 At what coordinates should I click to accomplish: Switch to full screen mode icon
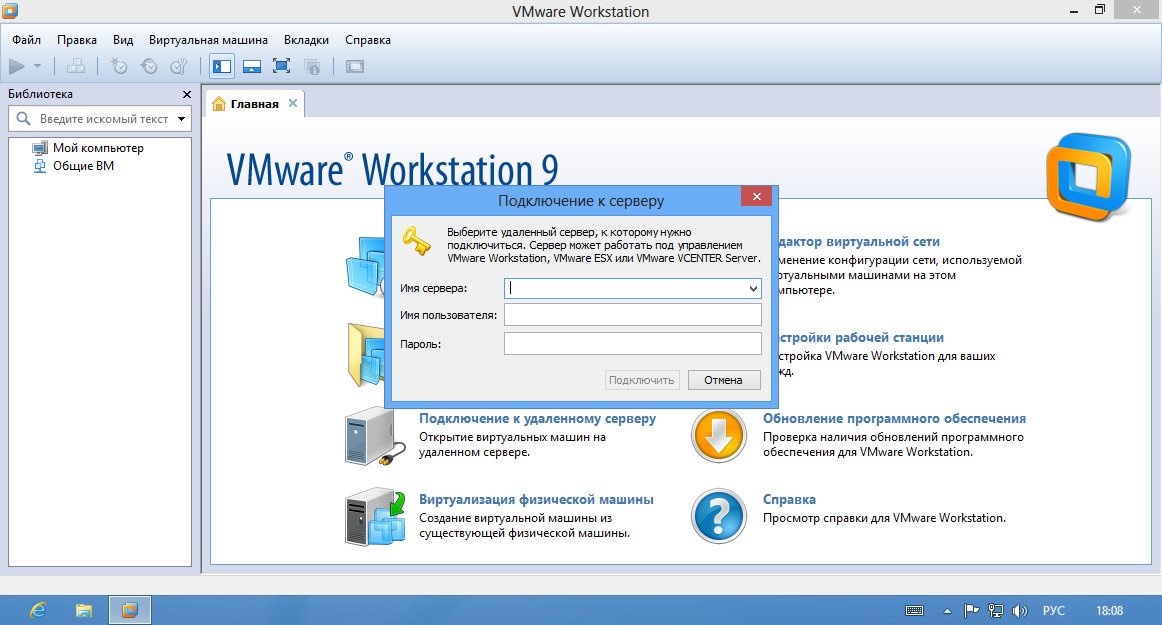[x=282, y=67]
